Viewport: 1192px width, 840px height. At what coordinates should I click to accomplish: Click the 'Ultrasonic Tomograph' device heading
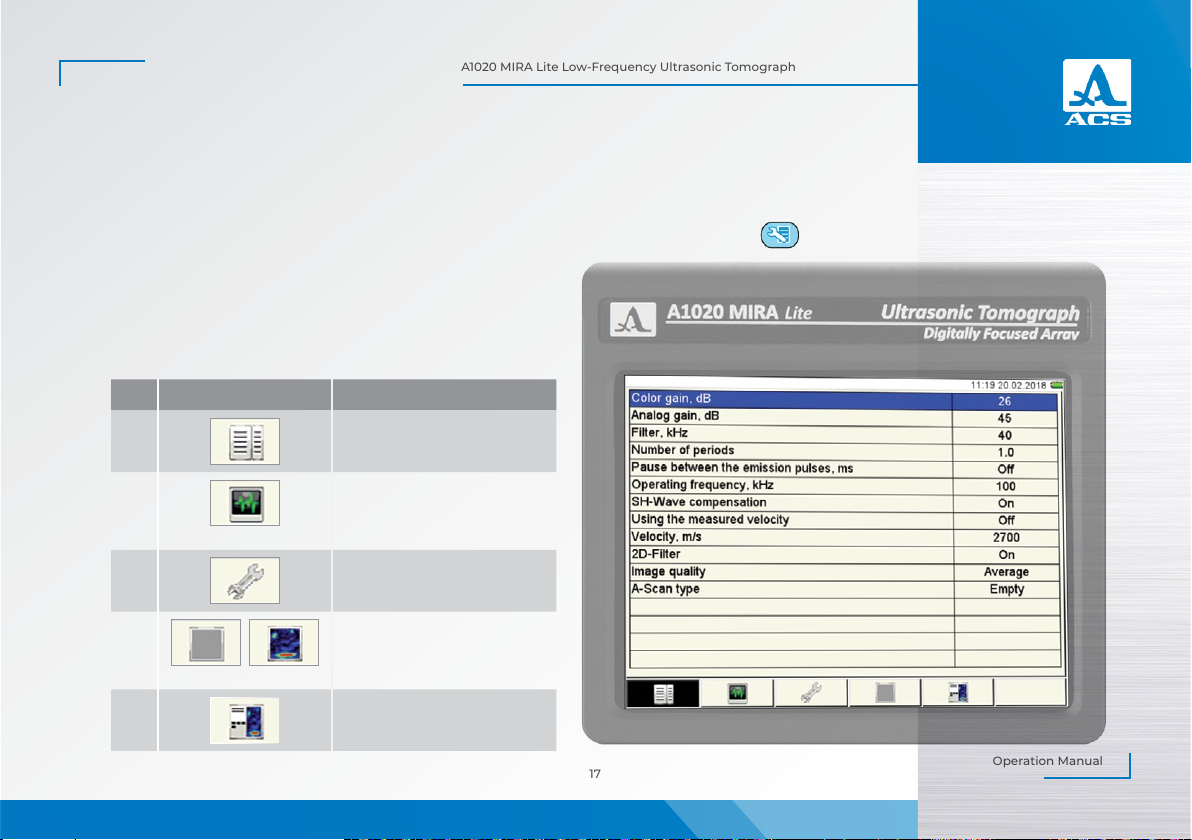pyautogui.click(x=980, y=312)
